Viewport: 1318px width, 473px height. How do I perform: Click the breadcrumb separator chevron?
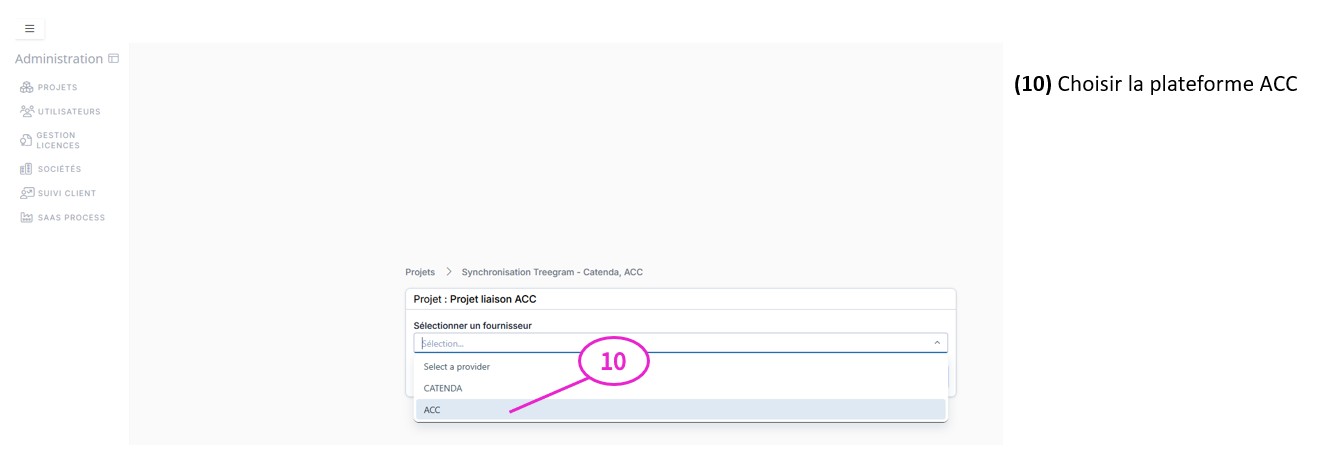point(449,272)
